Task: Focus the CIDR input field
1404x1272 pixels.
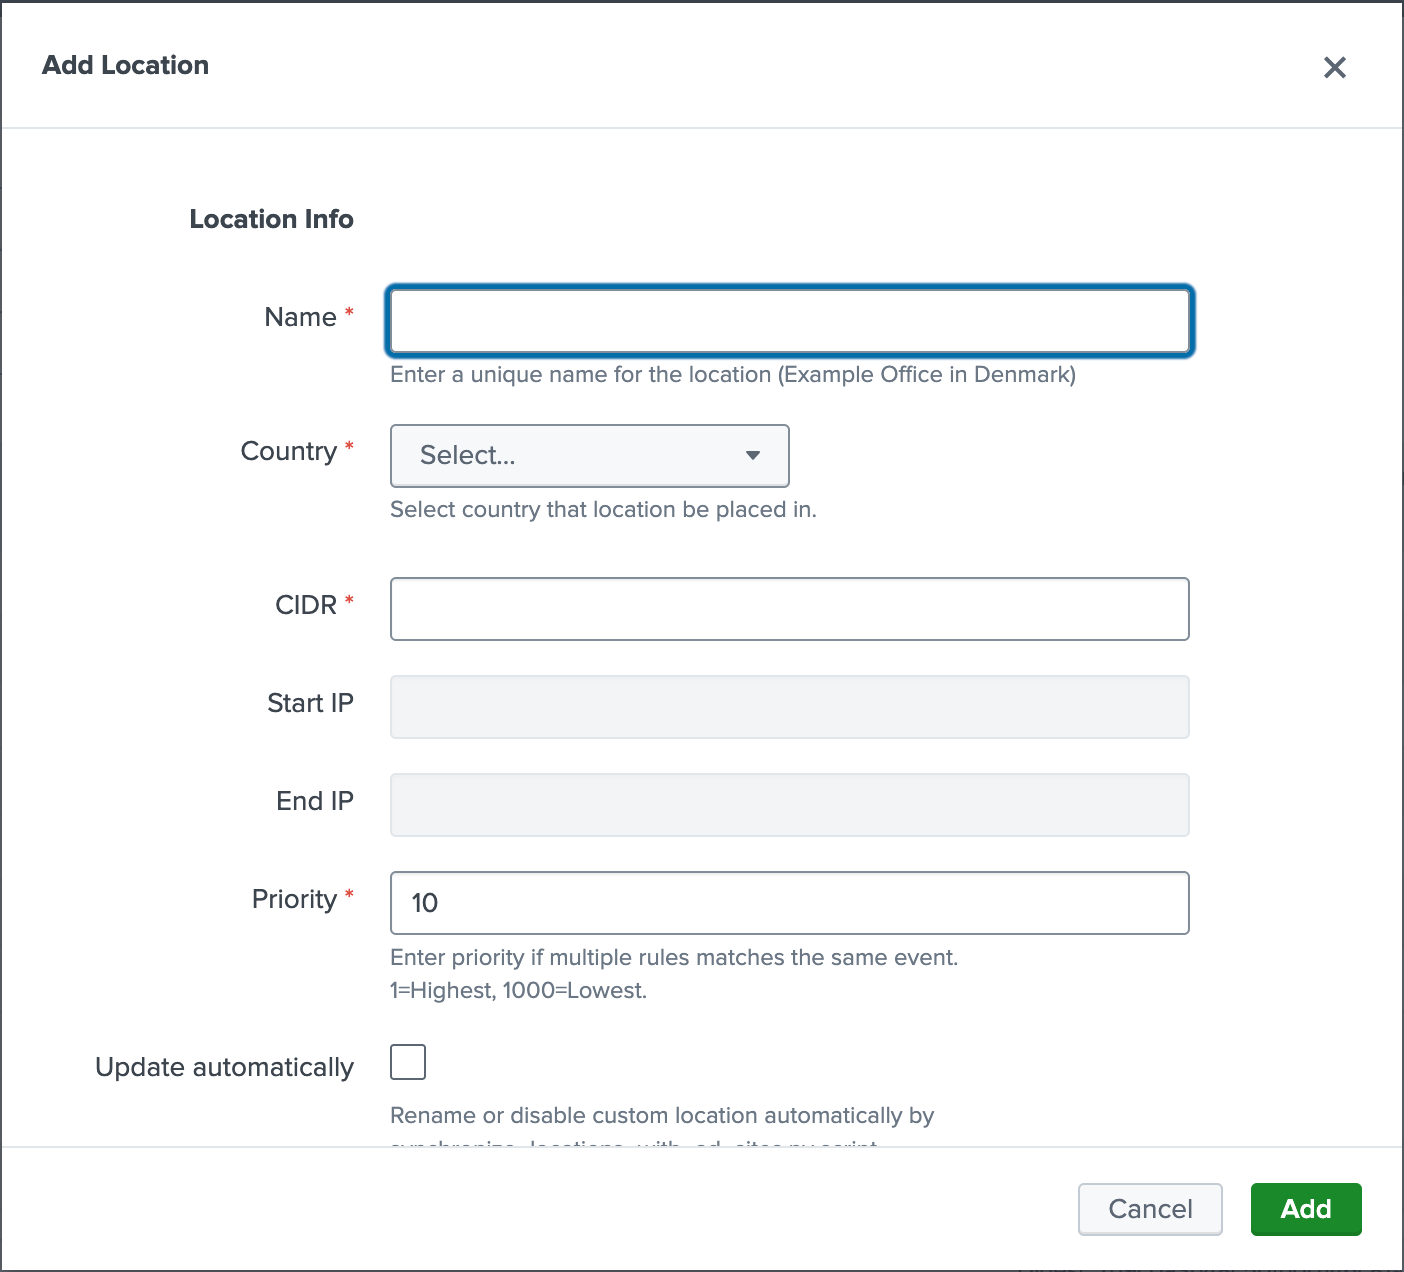Action: [789, 609]
